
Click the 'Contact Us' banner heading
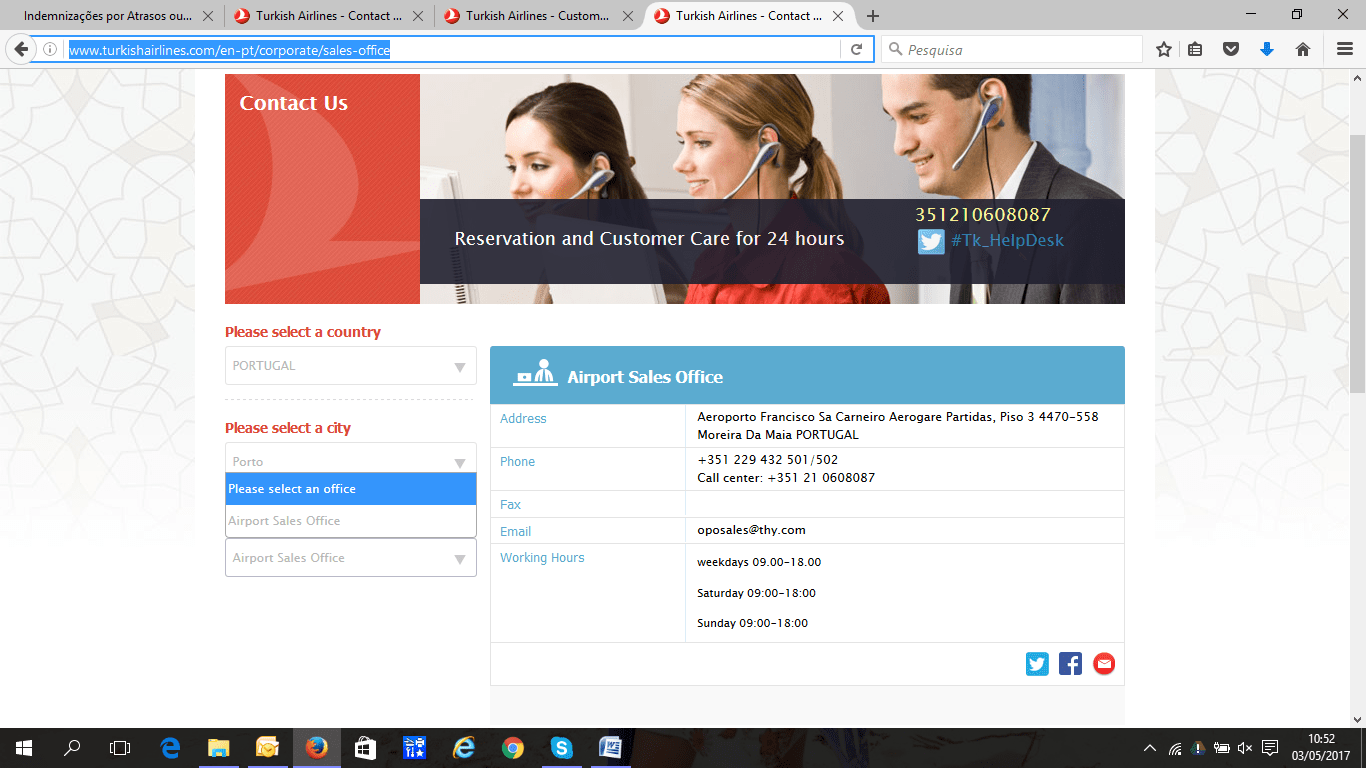click(x=294, y=103)
